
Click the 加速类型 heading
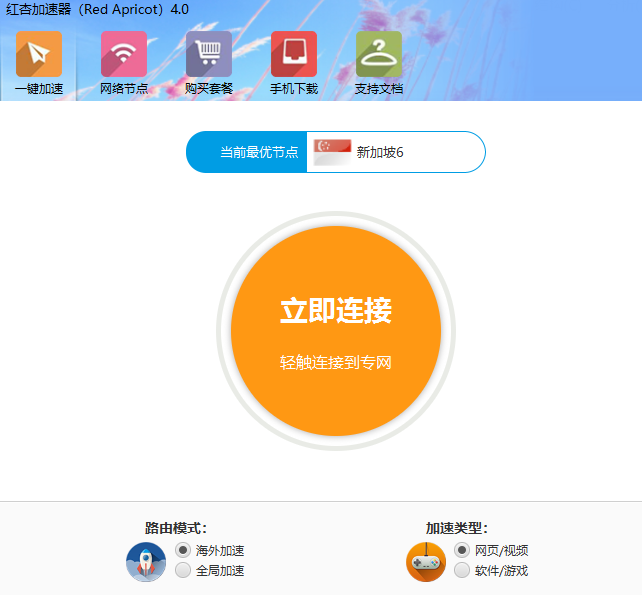pyautogui.click(x=457, y=529)
